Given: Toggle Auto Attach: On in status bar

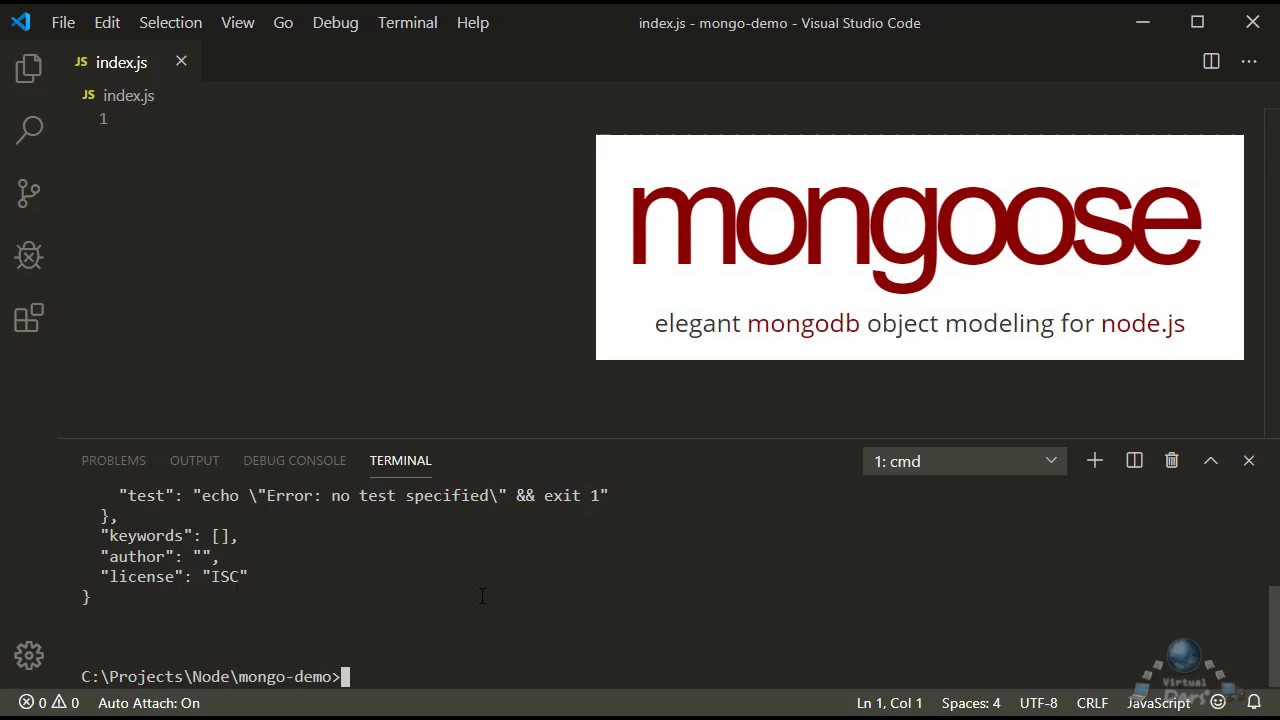Looking at the screenshot, I should [149, 703].
